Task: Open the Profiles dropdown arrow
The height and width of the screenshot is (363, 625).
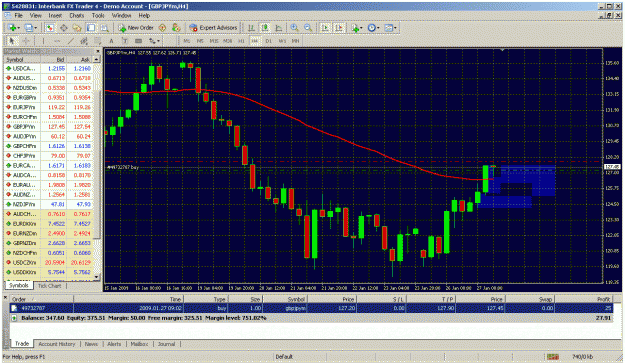Action: [x=35, y=28]
